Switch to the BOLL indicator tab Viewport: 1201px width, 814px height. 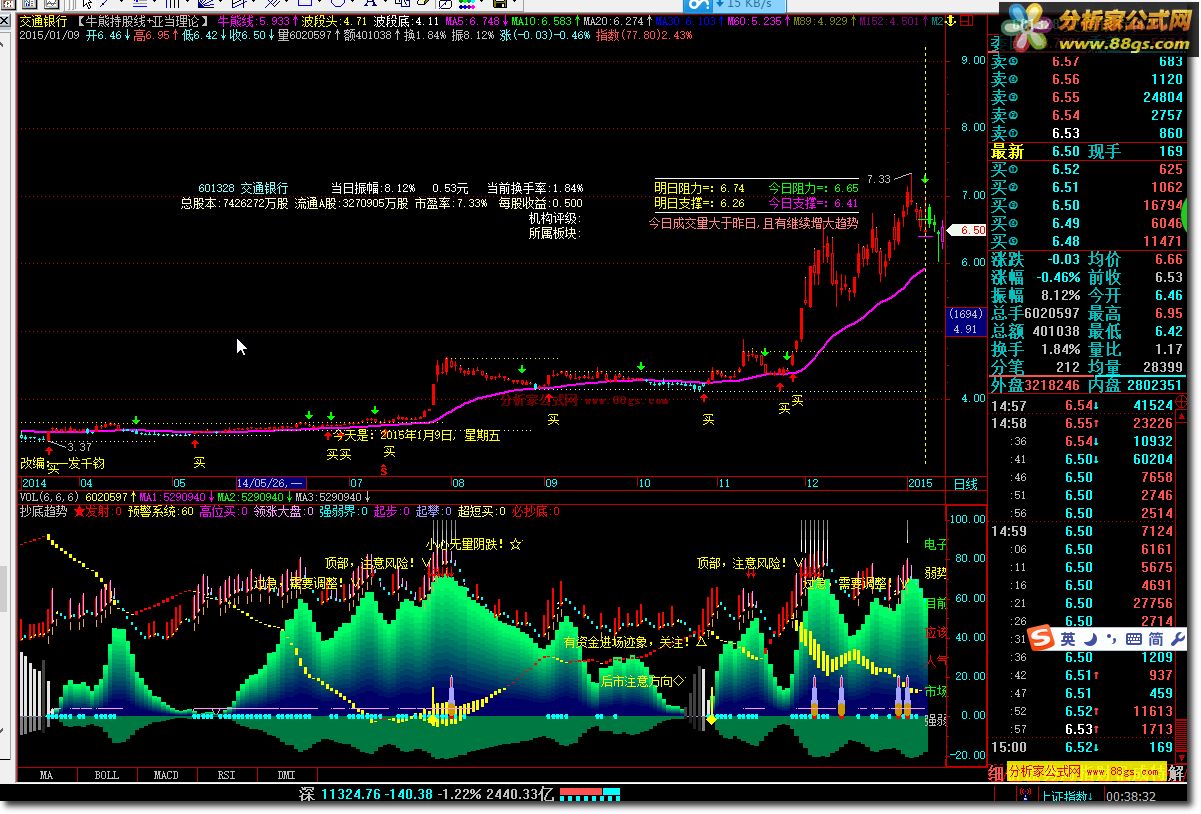[106, 775]
